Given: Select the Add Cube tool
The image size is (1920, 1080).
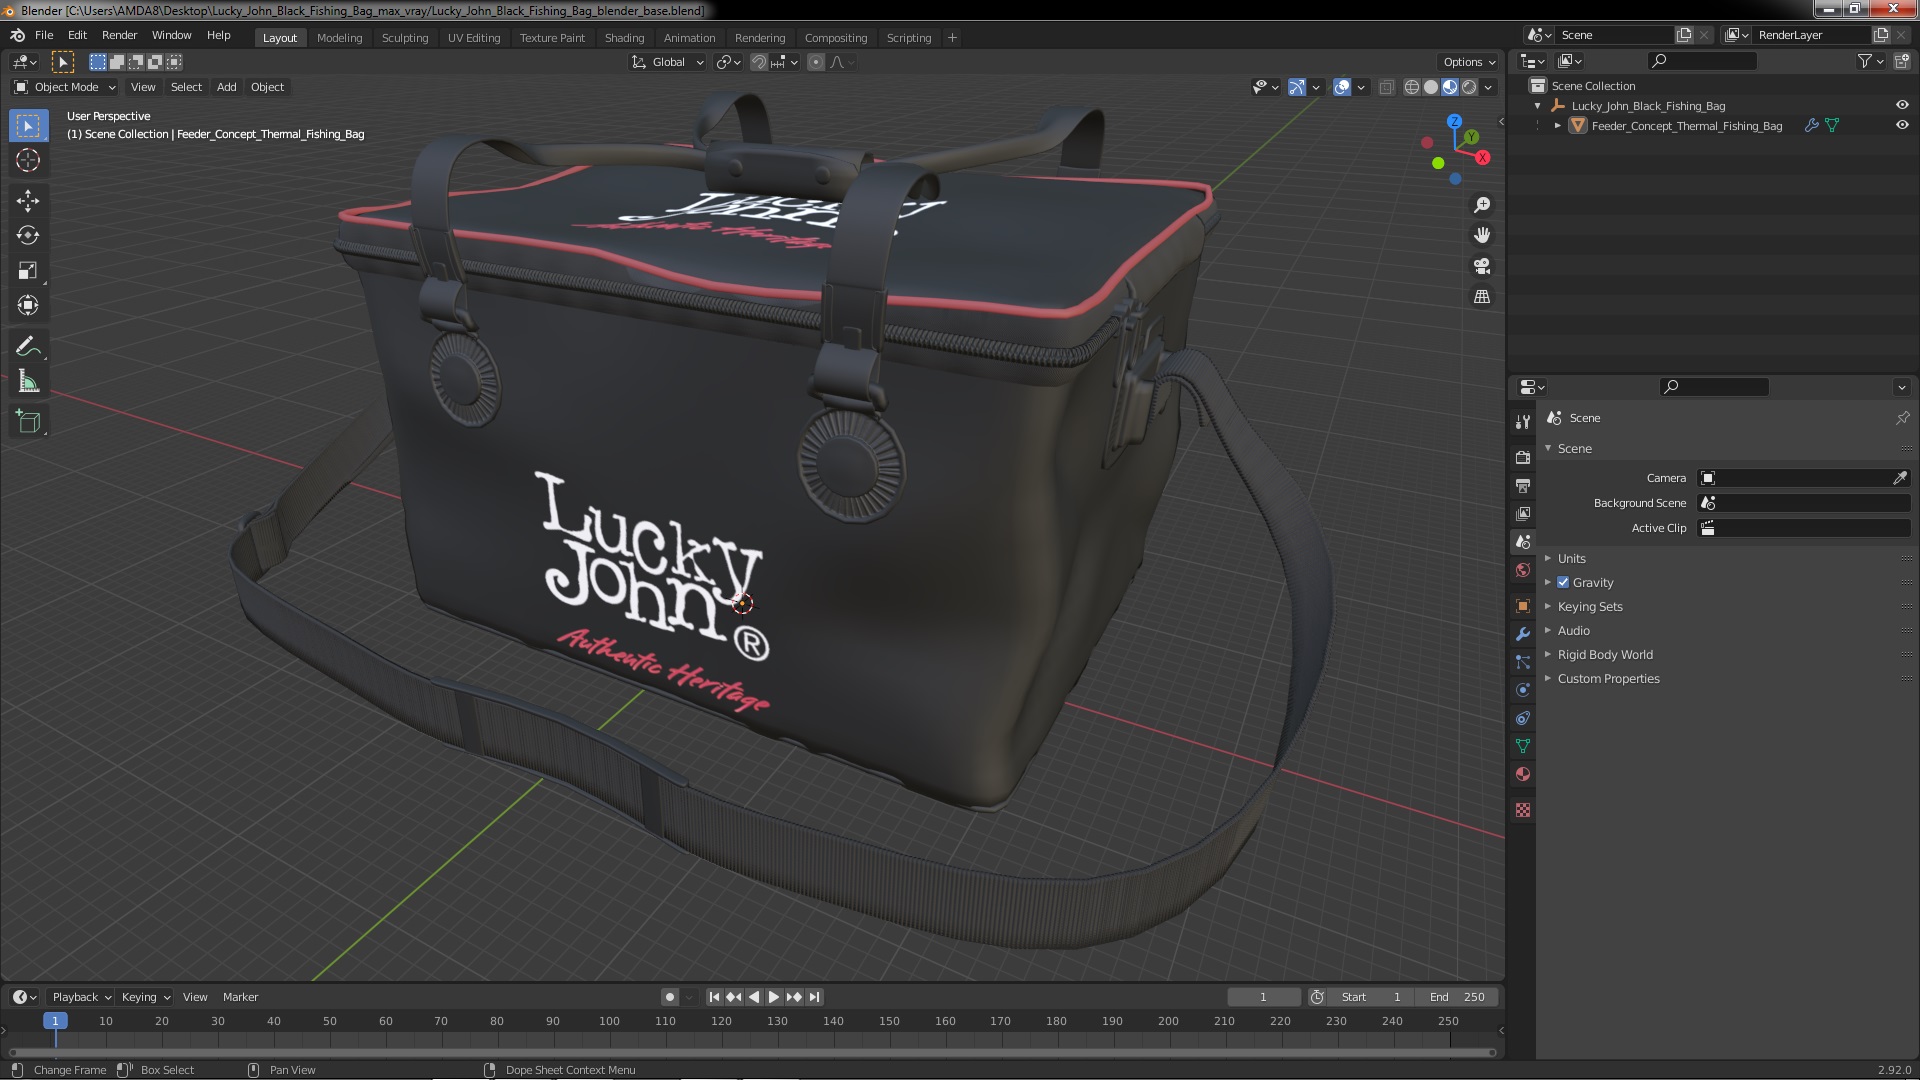Looking at the screenshot, I should coord(28,422).
